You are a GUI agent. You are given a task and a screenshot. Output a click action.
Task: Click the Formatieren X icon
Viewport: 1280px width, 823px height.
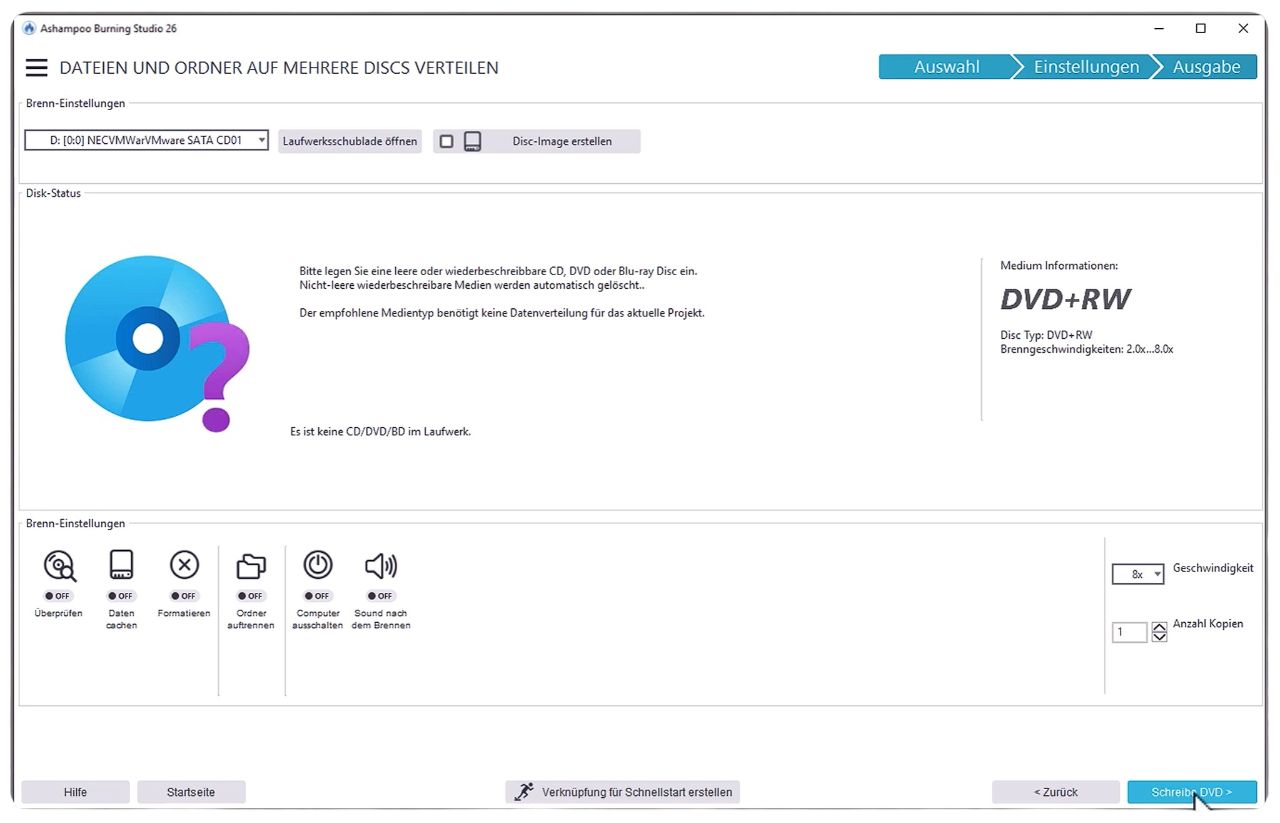point(184,566)
